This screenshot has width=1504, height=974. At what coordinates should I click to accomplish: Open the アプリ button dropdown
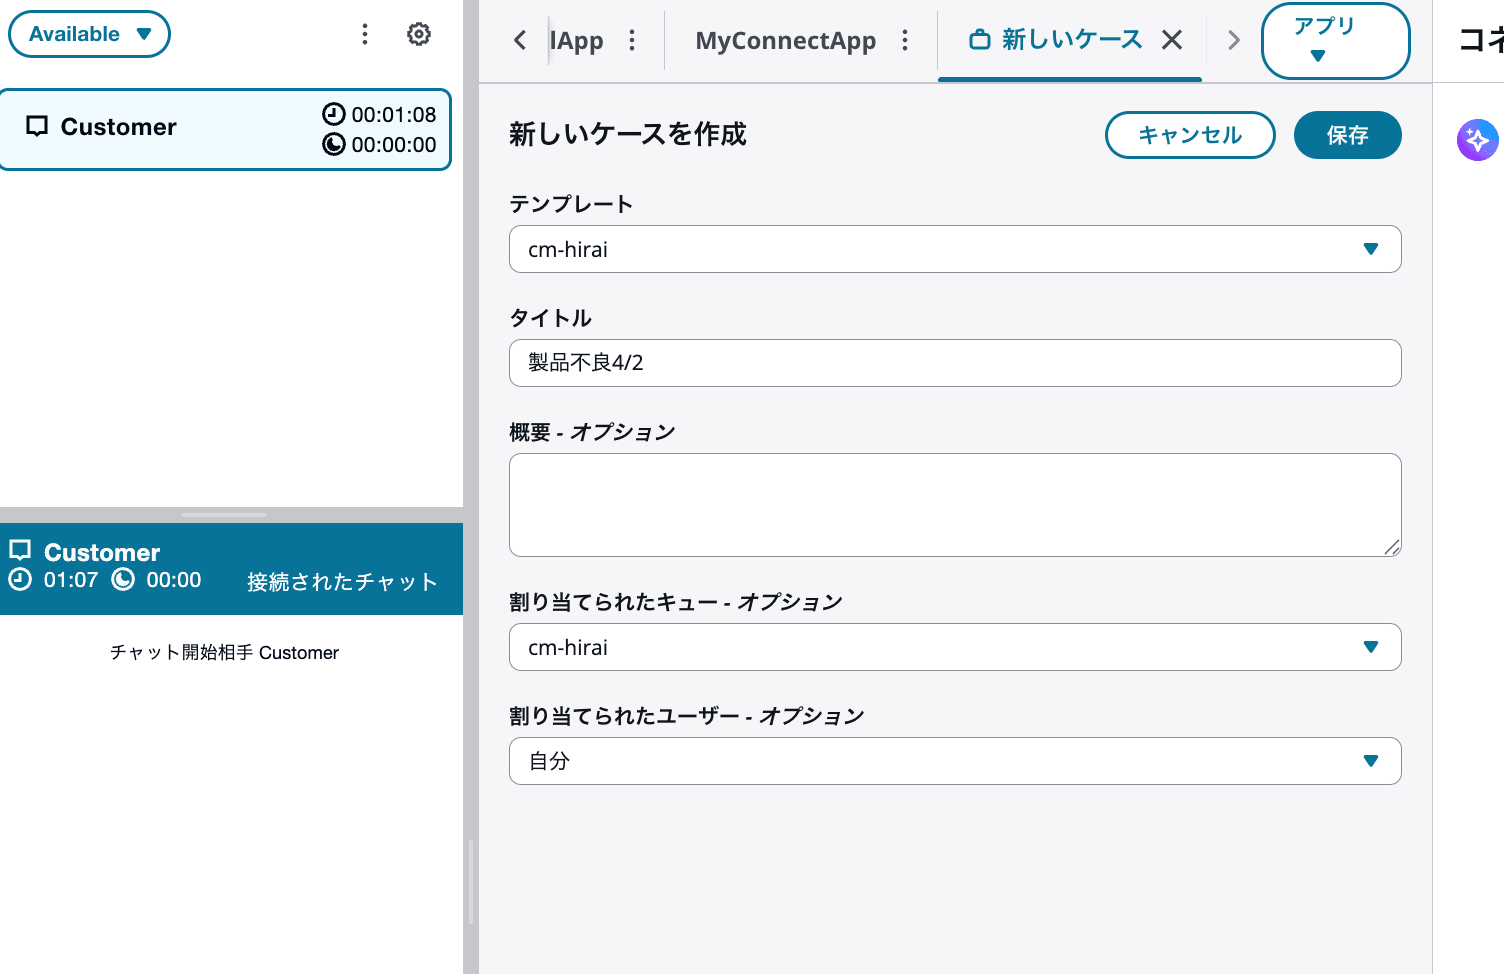coord(1335,40)
